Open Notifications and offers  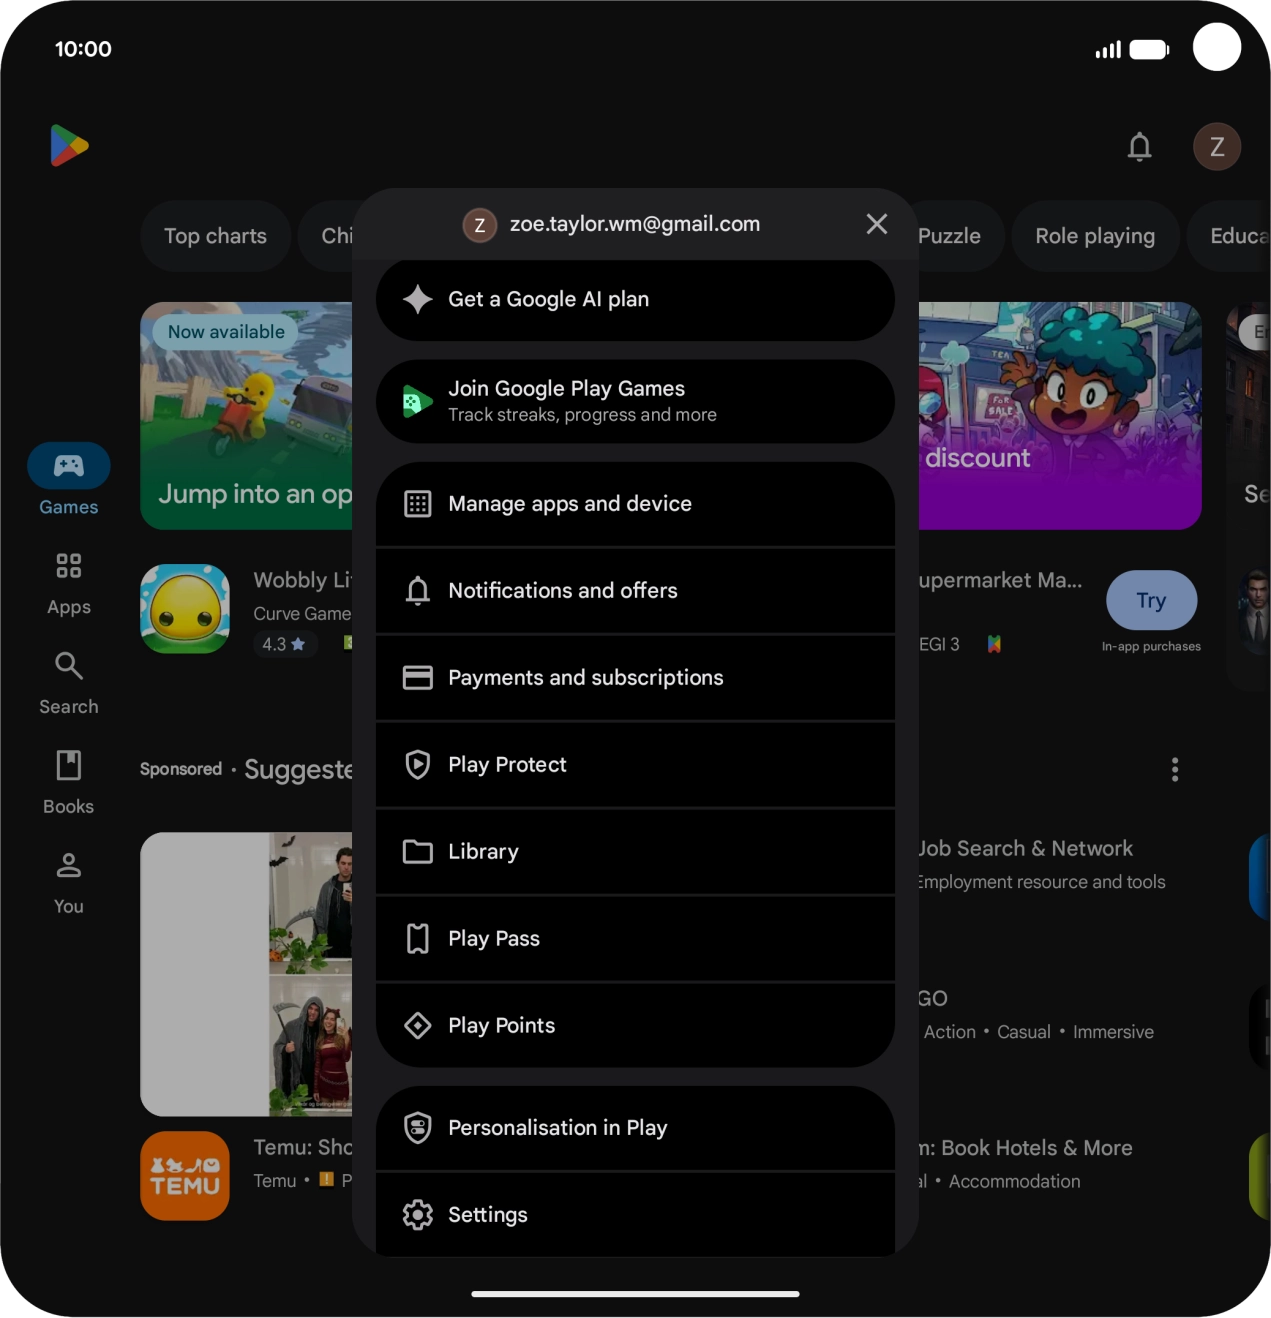(635, 591)
